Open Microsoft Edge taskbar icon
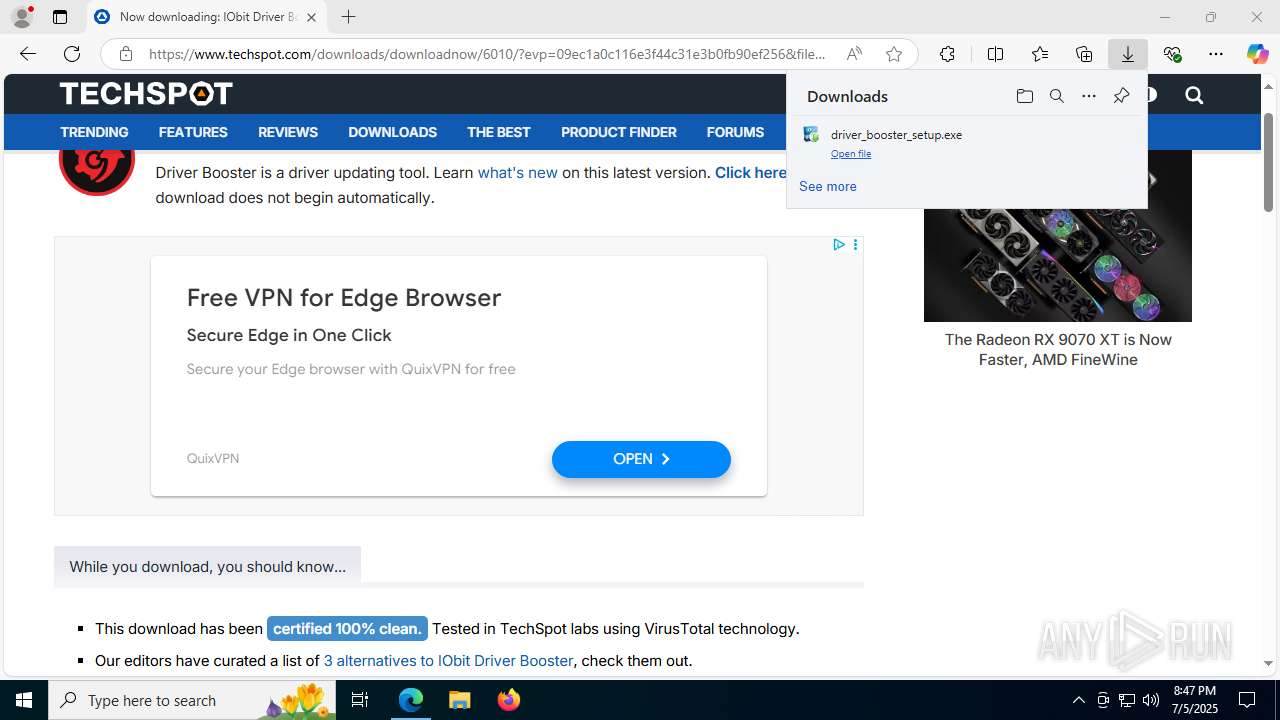 point(411,700)
